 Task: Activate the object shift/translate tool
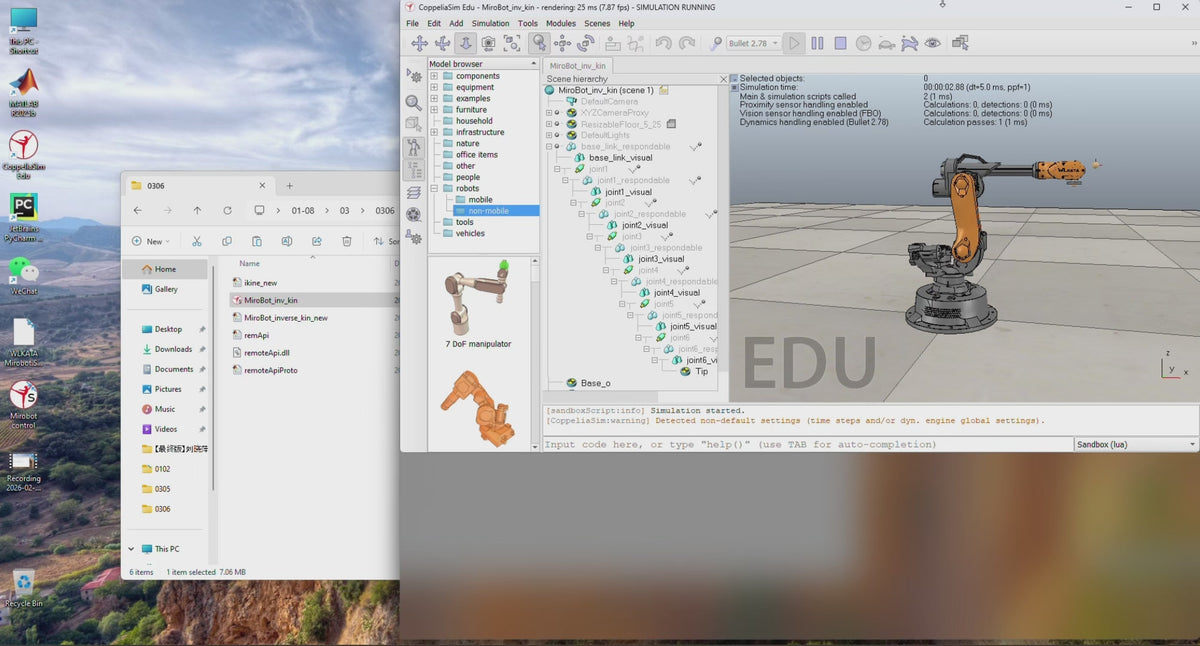tap(562, 43)
